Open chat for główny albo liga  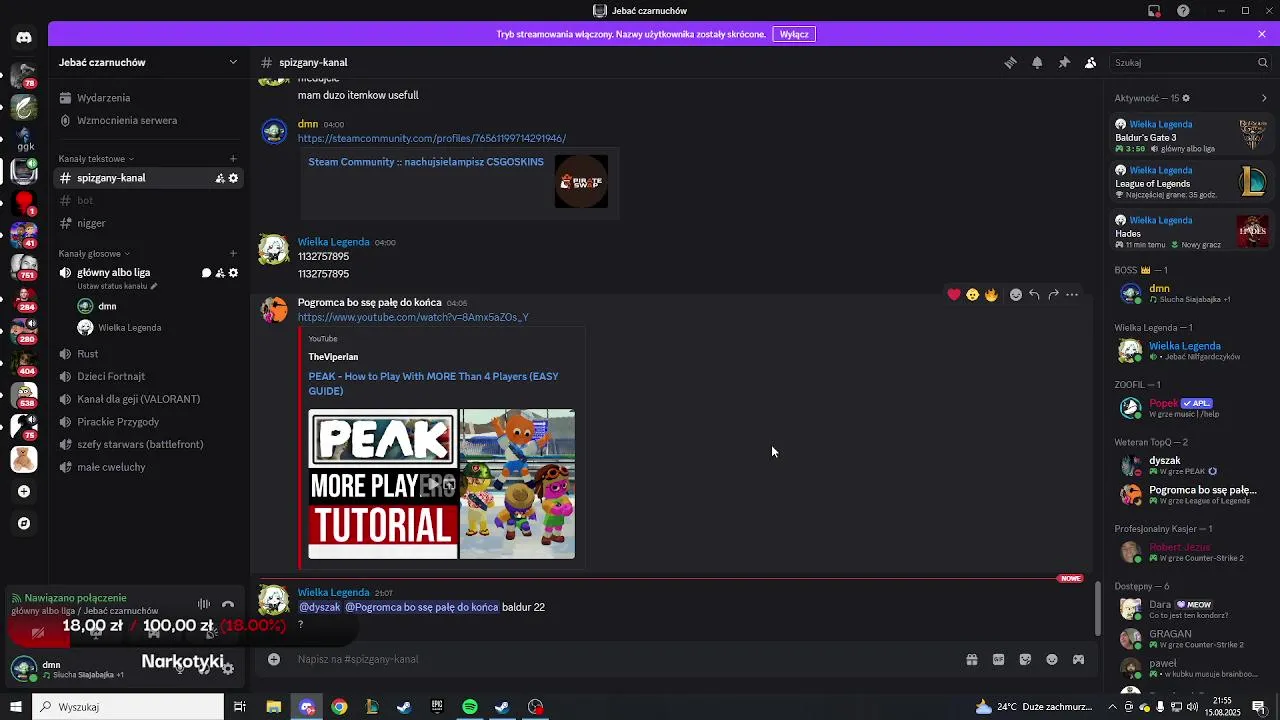pos(206,273)
